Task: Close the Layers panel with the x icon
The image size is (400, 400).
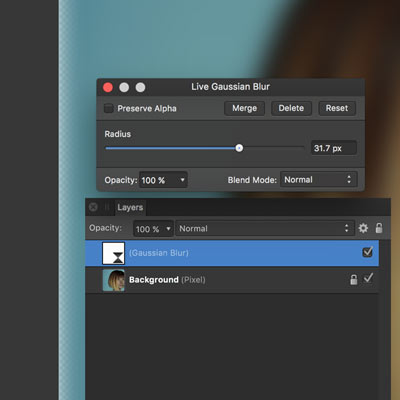Action: click(93, 207)
